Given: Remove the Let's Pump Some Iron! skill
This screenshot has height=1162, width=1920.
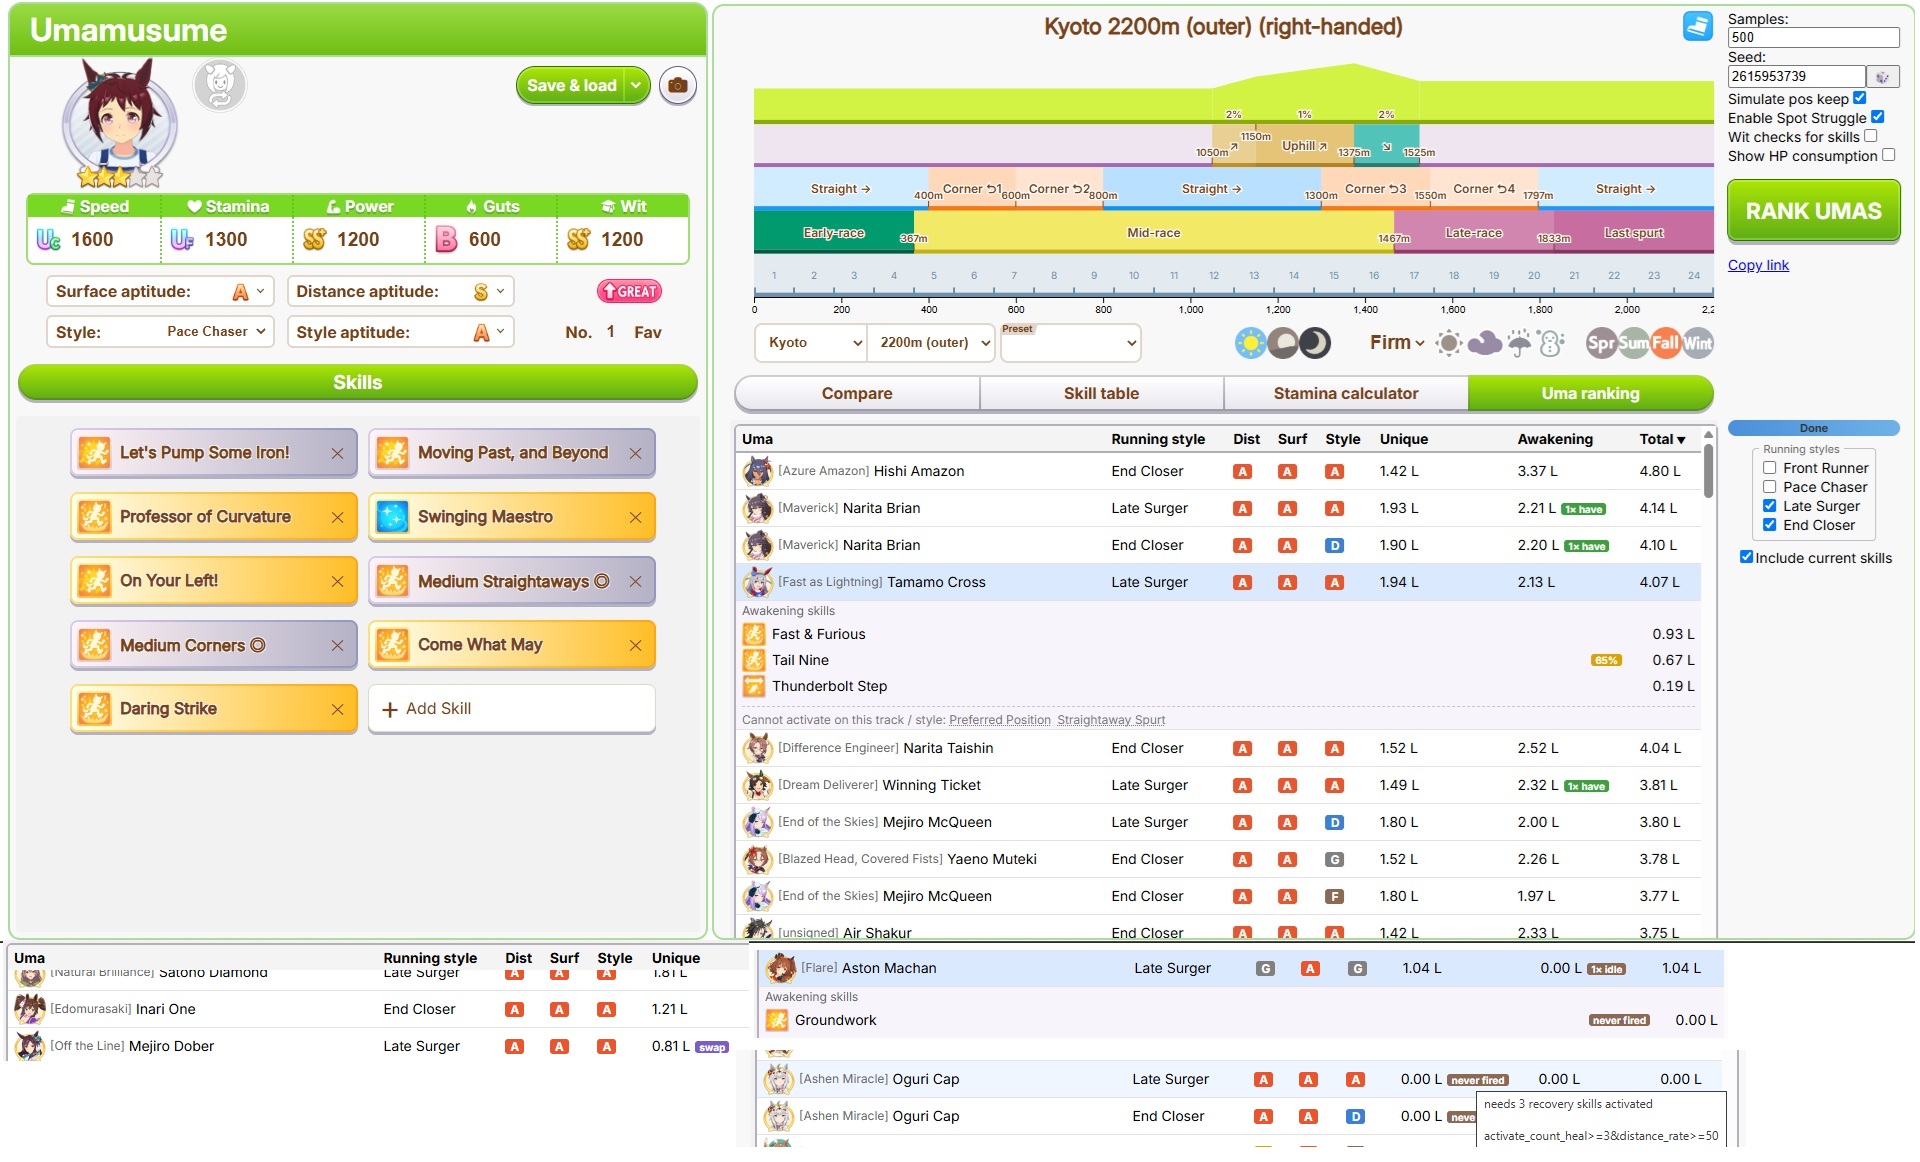Looking at the screenshot, I should [337, 454].
